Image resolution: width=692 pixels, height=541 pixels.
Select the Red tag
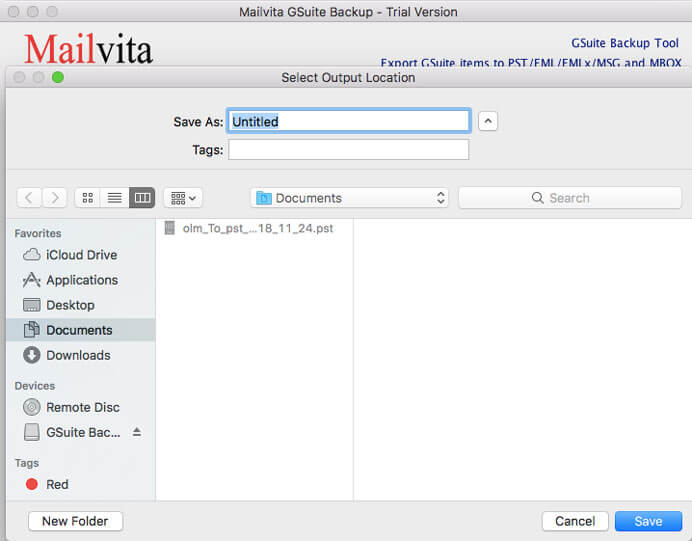coord(57,484)
